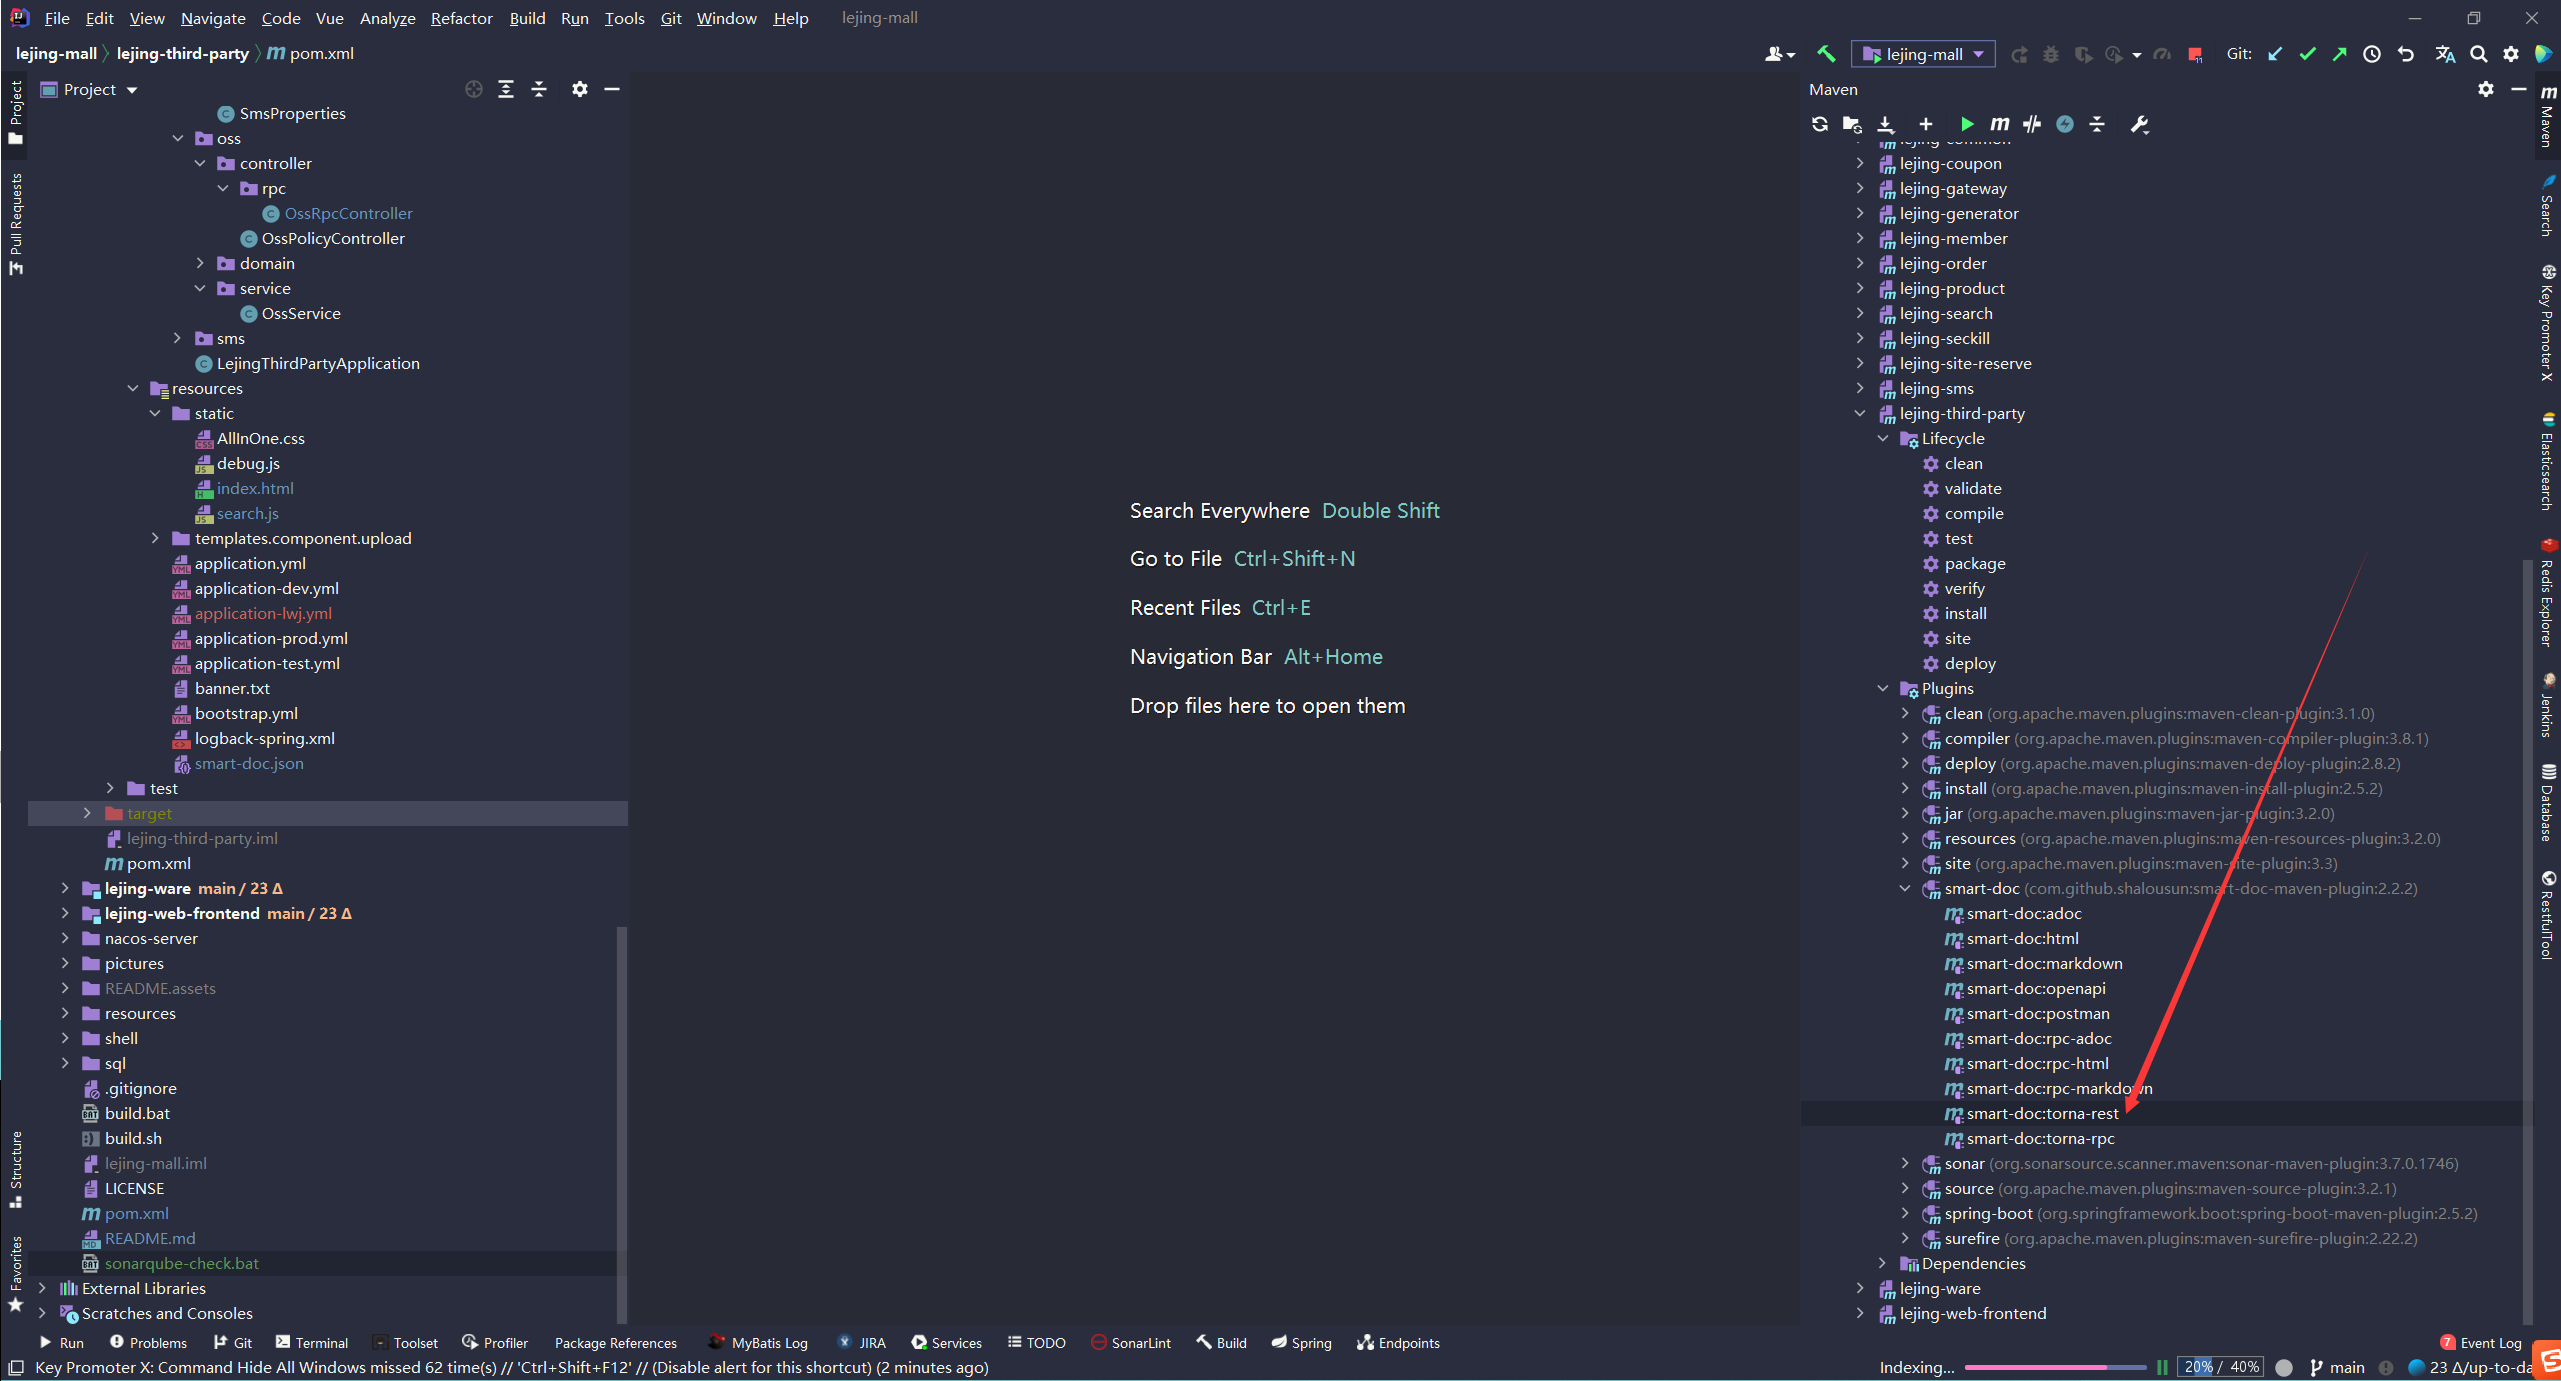Viewport: 2561px width, 1381px height.
Task: Open the File menu
Action: tap(57, 18)
